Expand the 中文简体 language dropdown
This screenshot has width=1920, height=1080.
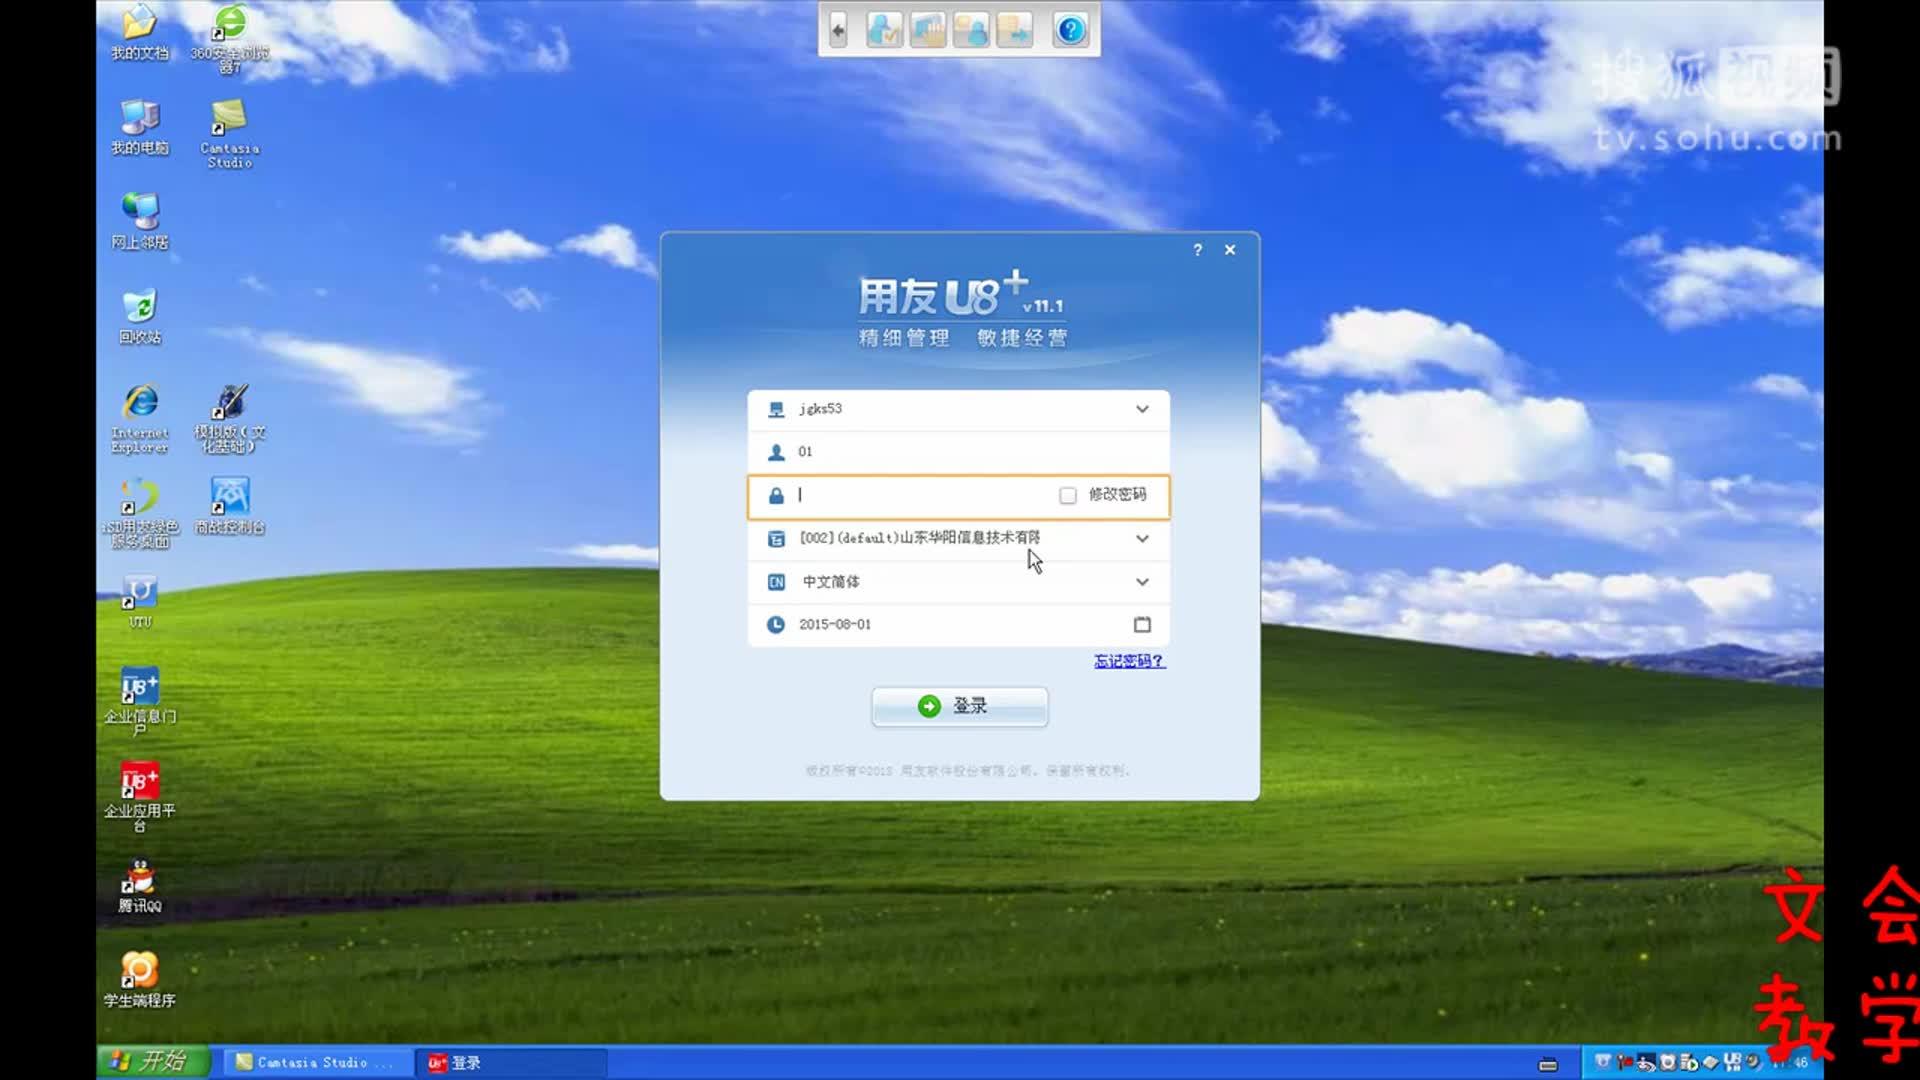click(1141, 581)
